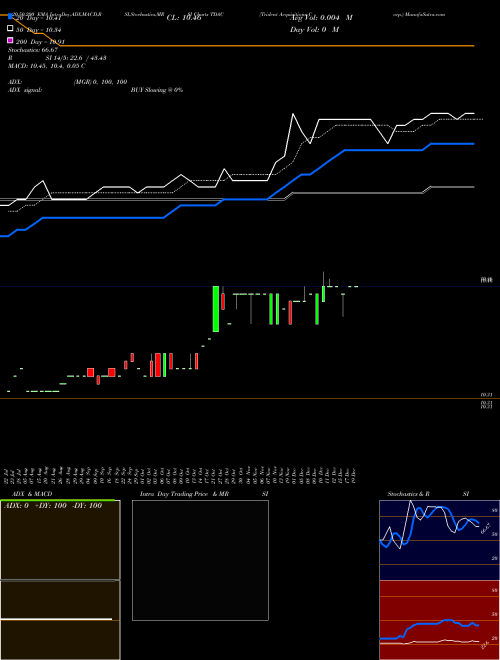
Task: Click the 'Intra Day Trading Price & MR' panel title
Action: point(184,494)
